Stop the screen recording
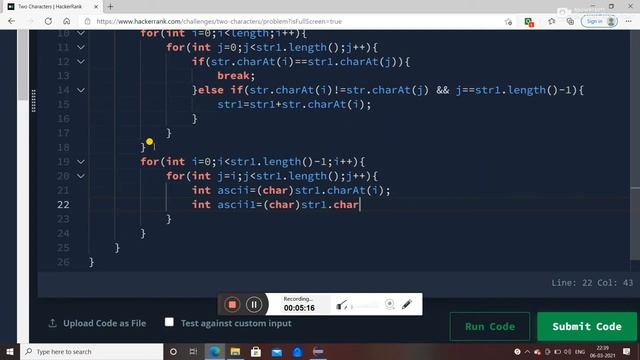Screen dimensions: 640x360 coord(232,304)
